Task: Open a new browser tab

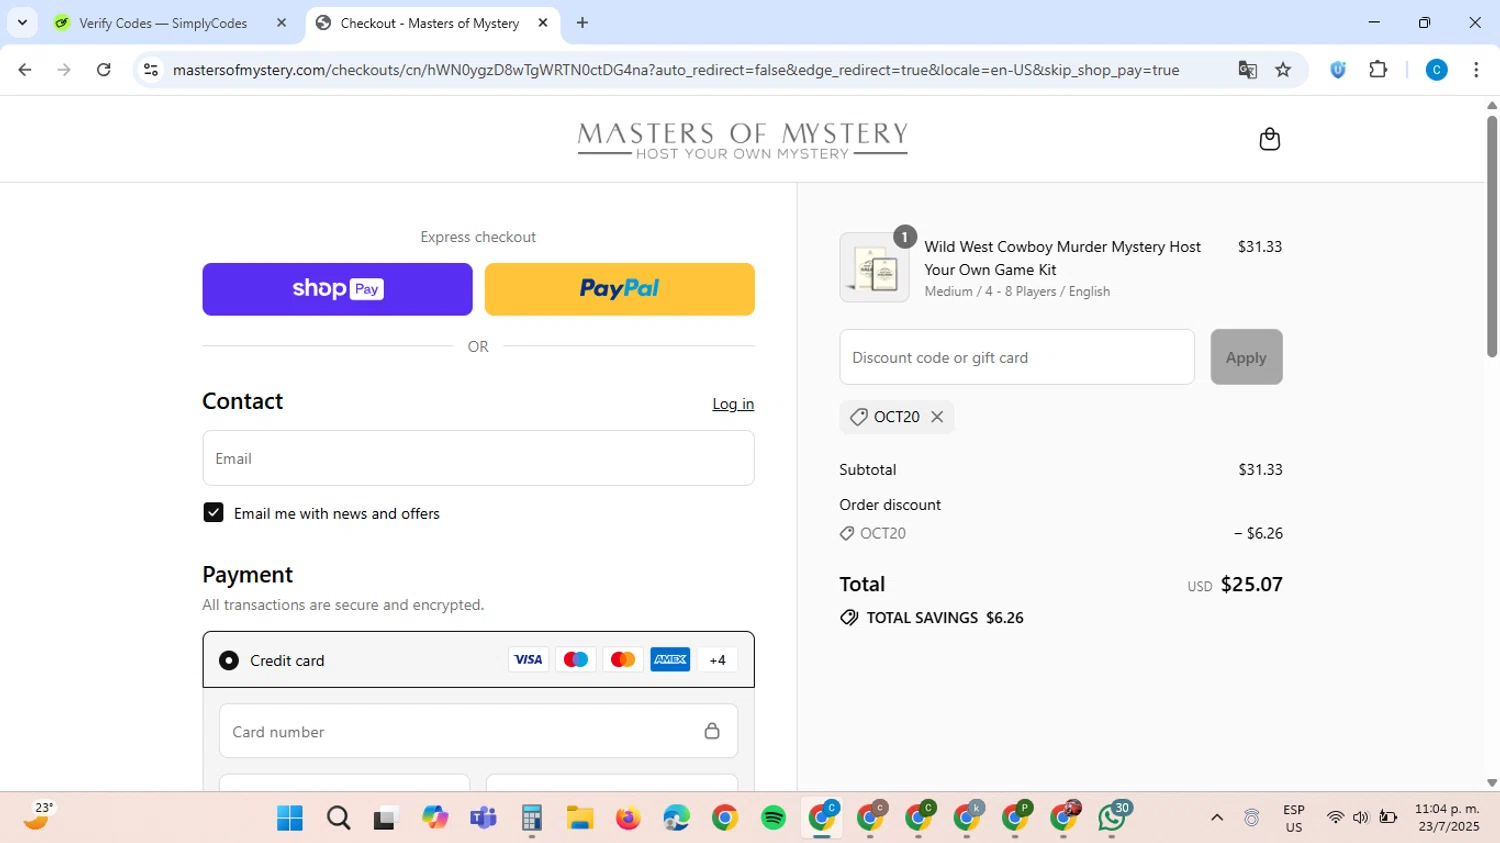Action: (582, 23)
